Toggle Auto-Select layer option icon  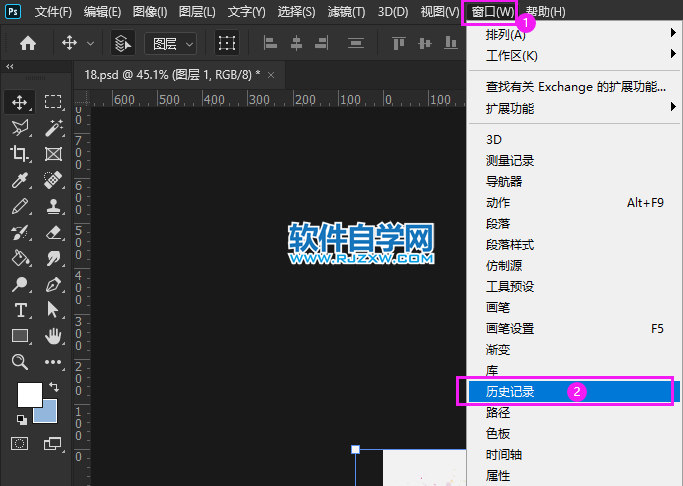point(123,43)
